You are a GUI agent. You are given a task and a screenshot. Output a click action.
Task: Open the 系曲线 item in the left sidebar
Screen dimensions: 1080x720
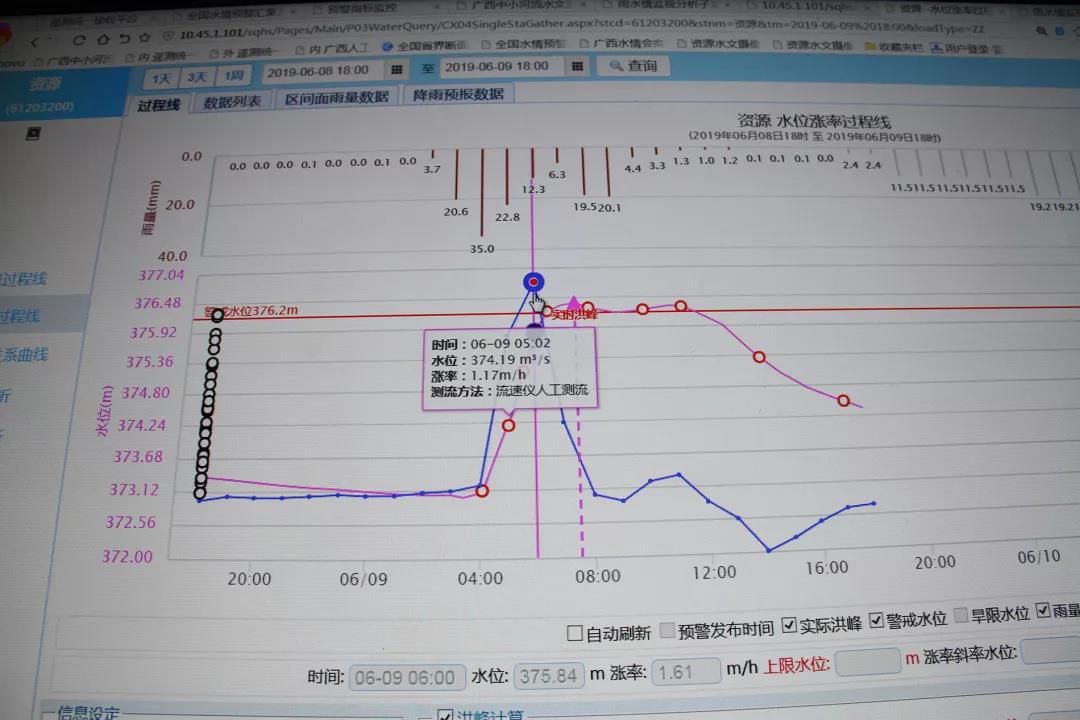coord(24,355)
